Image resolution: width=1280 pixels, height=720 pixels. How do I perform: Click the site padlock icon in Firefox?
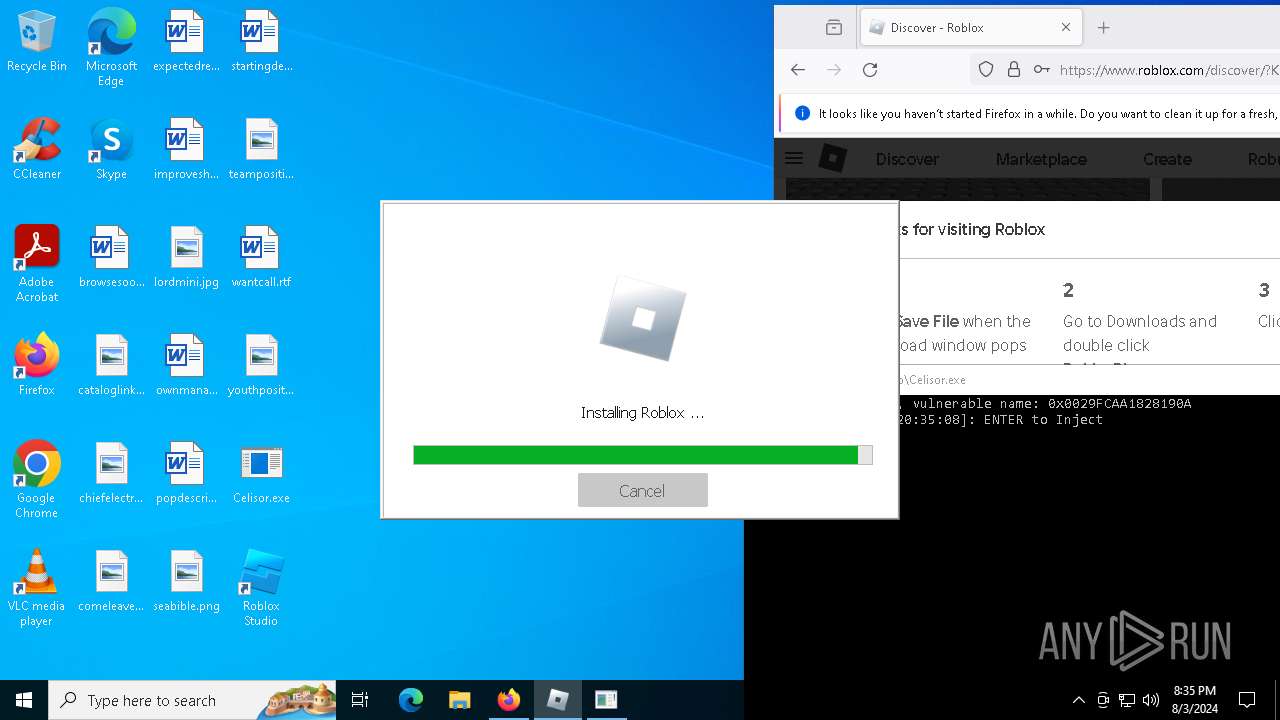coord(1014,69)
